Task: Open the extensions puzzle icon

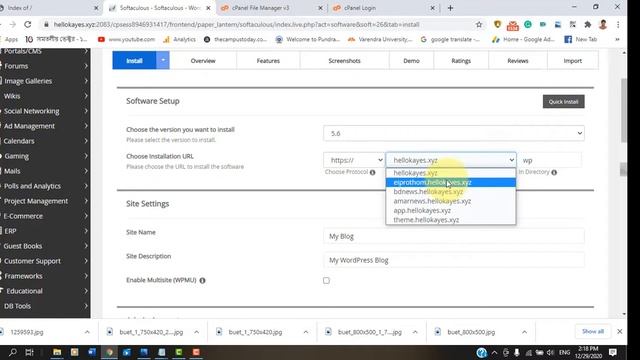Action: pos(588,24)
